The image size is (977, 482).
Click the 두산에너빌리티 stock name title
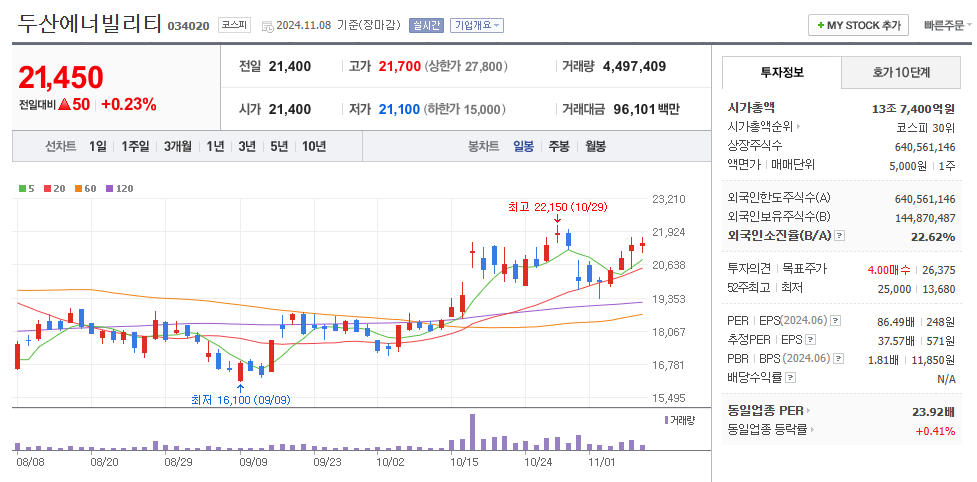90,24
